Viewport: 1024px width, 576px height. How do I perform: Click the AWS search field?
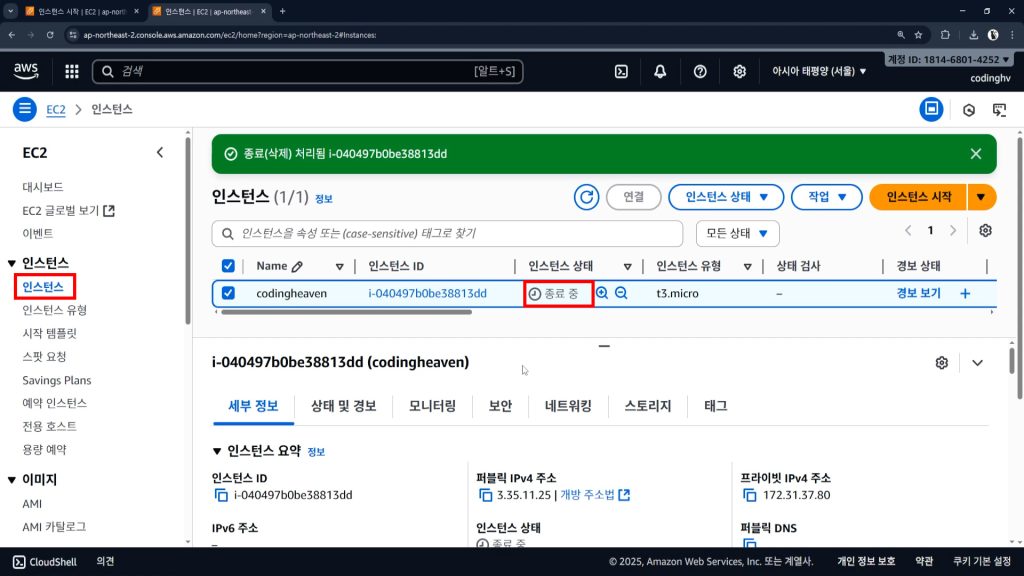pyautogui.click(x=308, y=71)
